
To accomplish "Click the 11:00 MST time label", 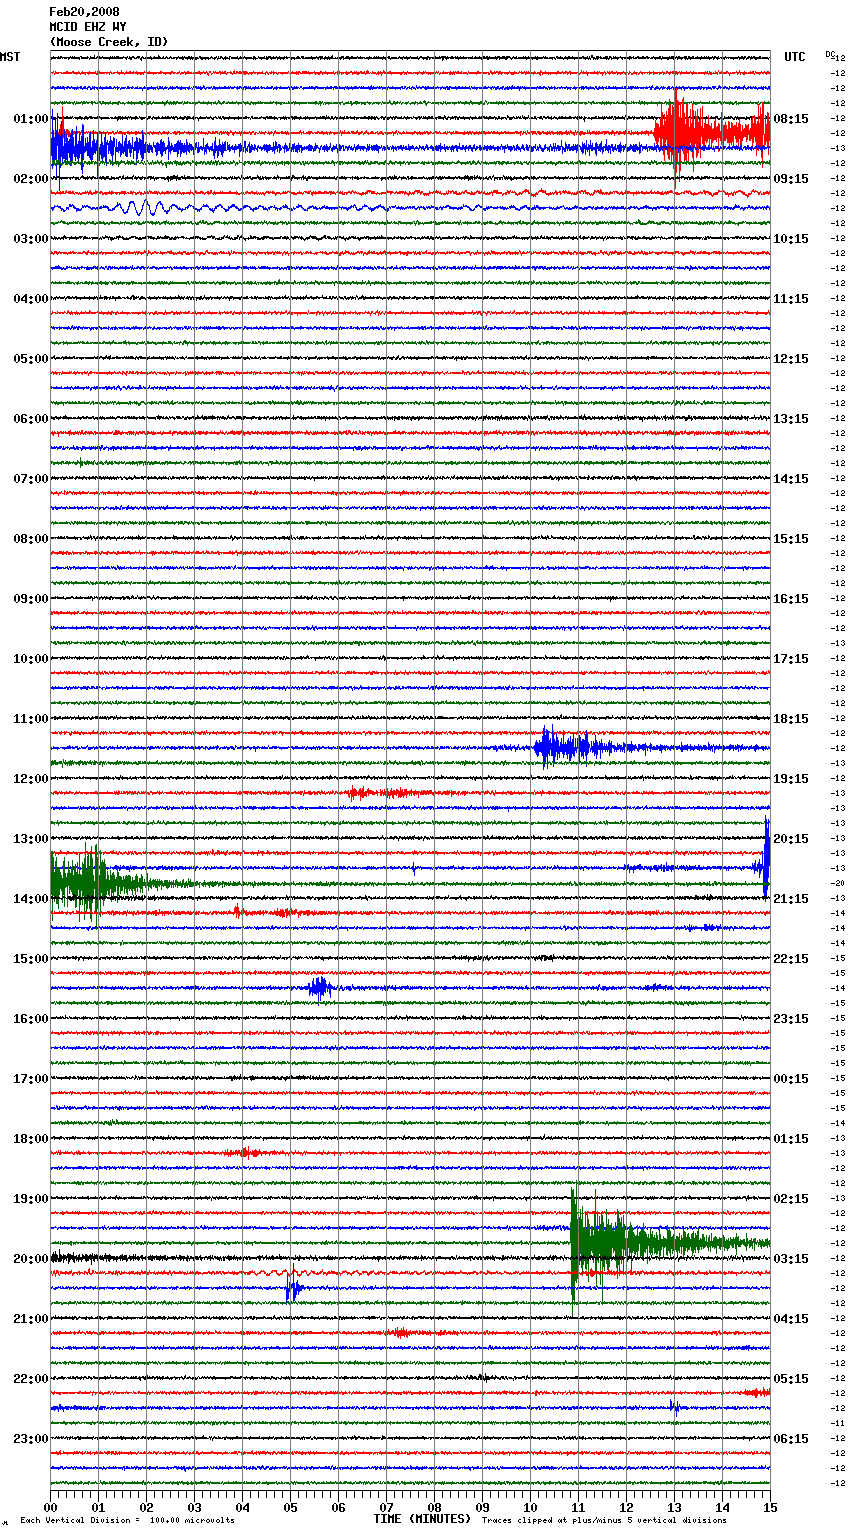I will [30, 719].
